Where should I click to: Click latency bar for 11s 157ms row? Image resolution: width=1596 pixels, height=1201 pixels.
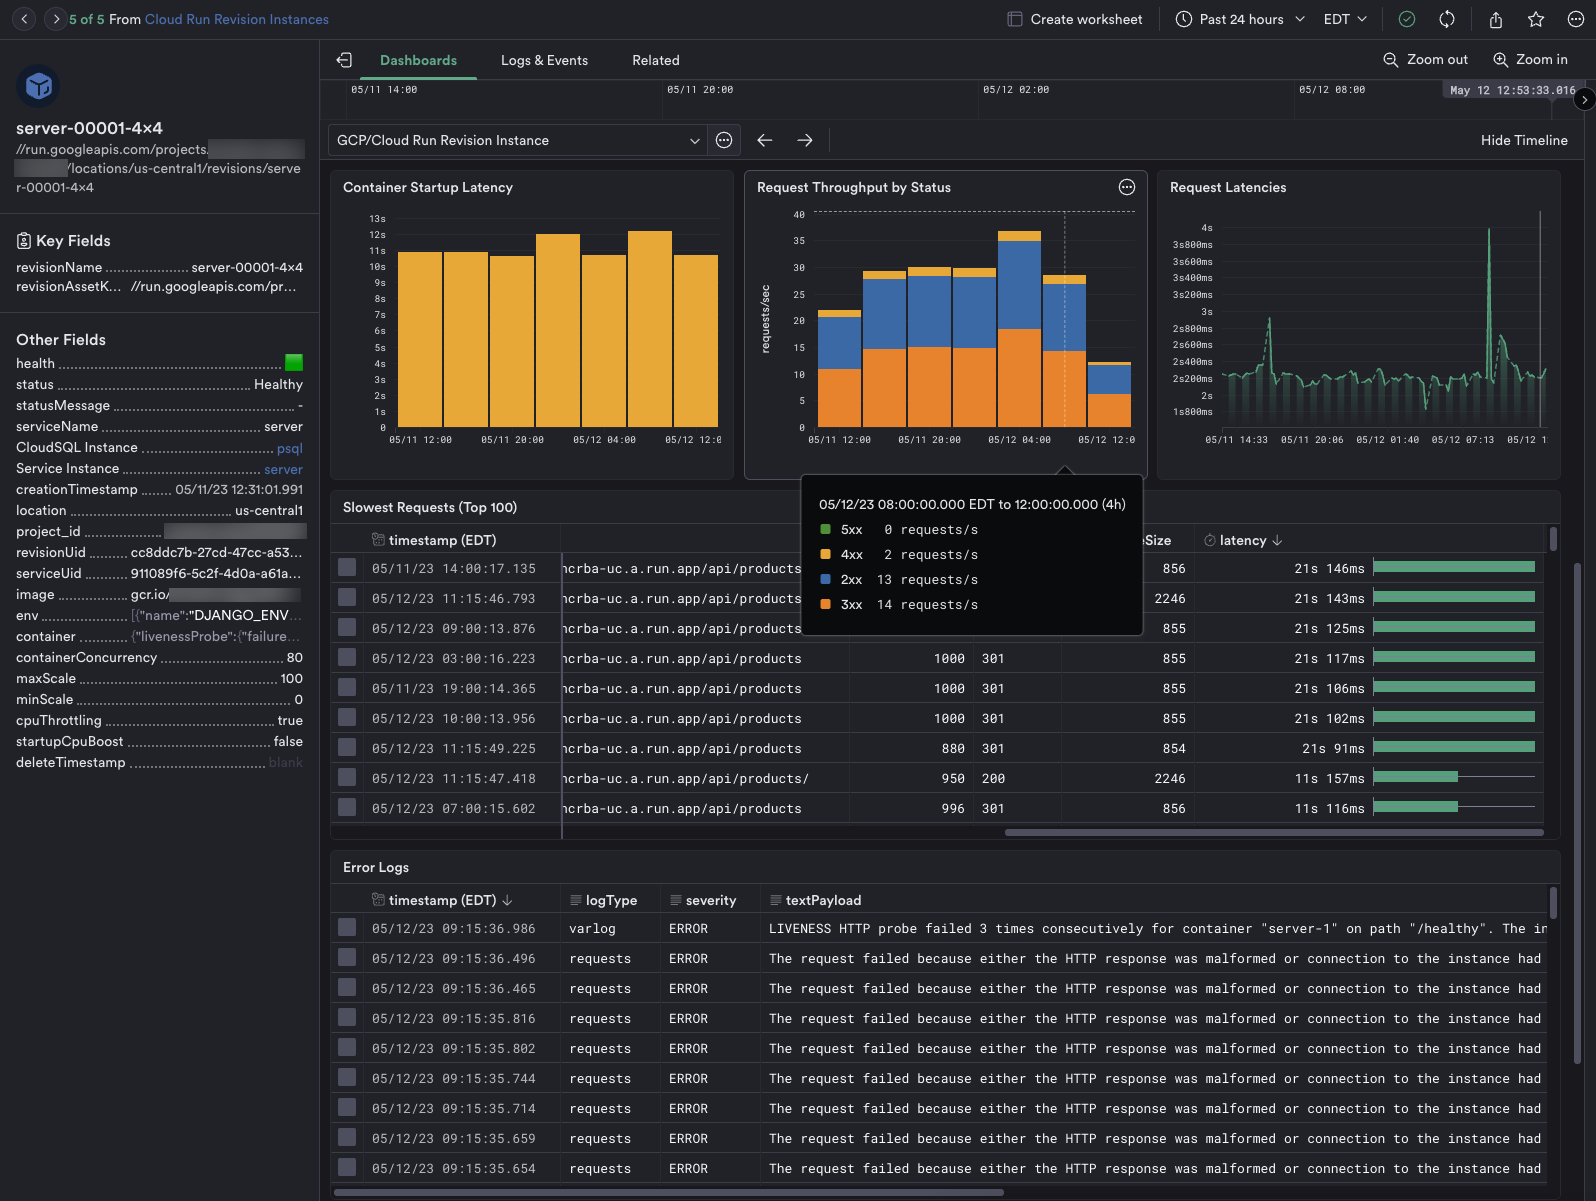(x=1415, y=777)
